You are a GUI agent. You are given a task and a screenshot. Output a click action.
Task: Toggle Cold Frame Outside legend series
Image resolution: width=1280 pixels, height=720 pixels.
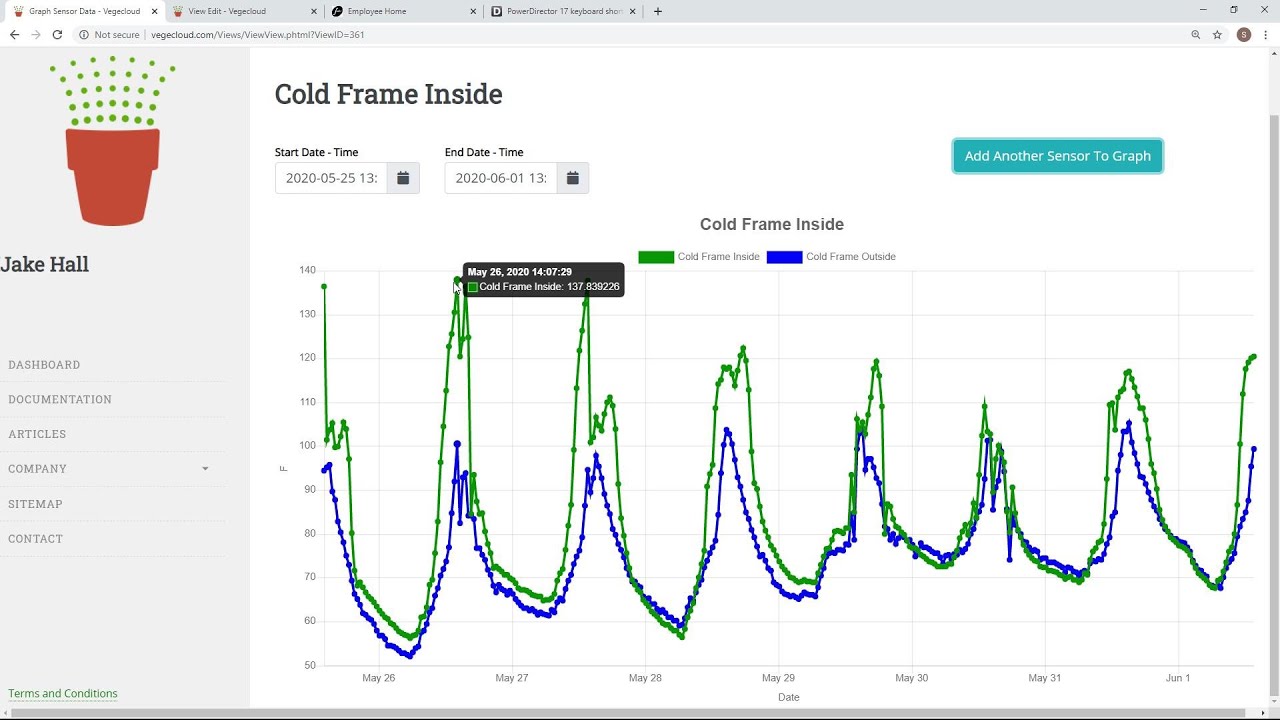click(831, 257)
